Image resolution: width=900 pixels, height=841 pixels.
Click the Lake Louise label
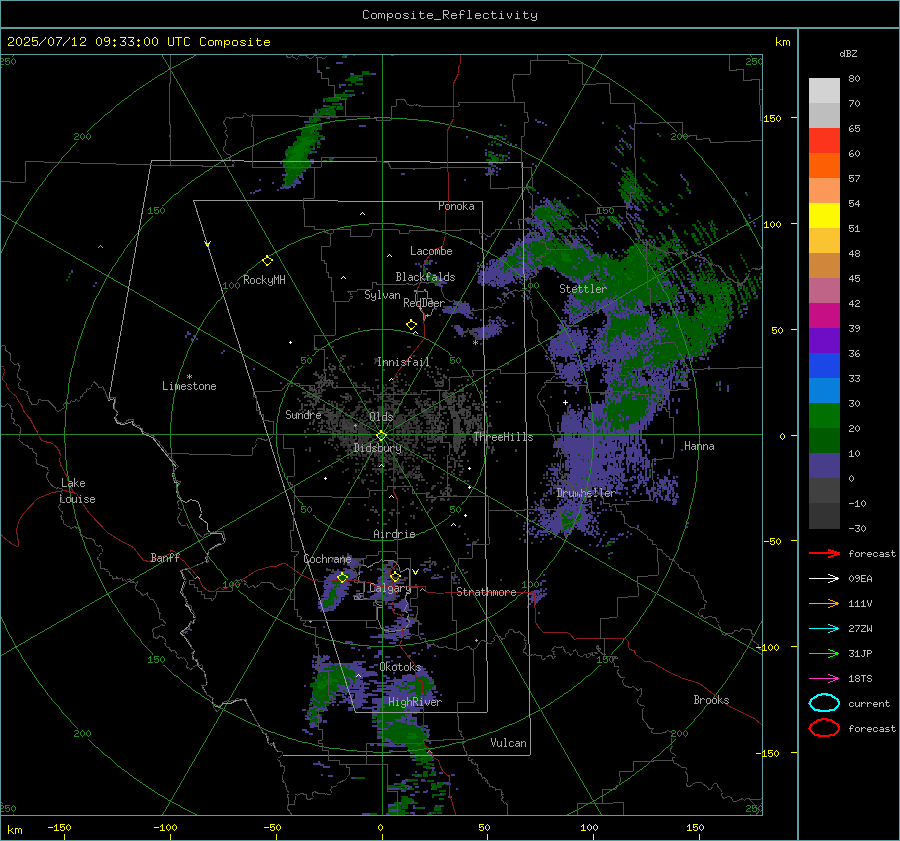(x=77, y=491)
